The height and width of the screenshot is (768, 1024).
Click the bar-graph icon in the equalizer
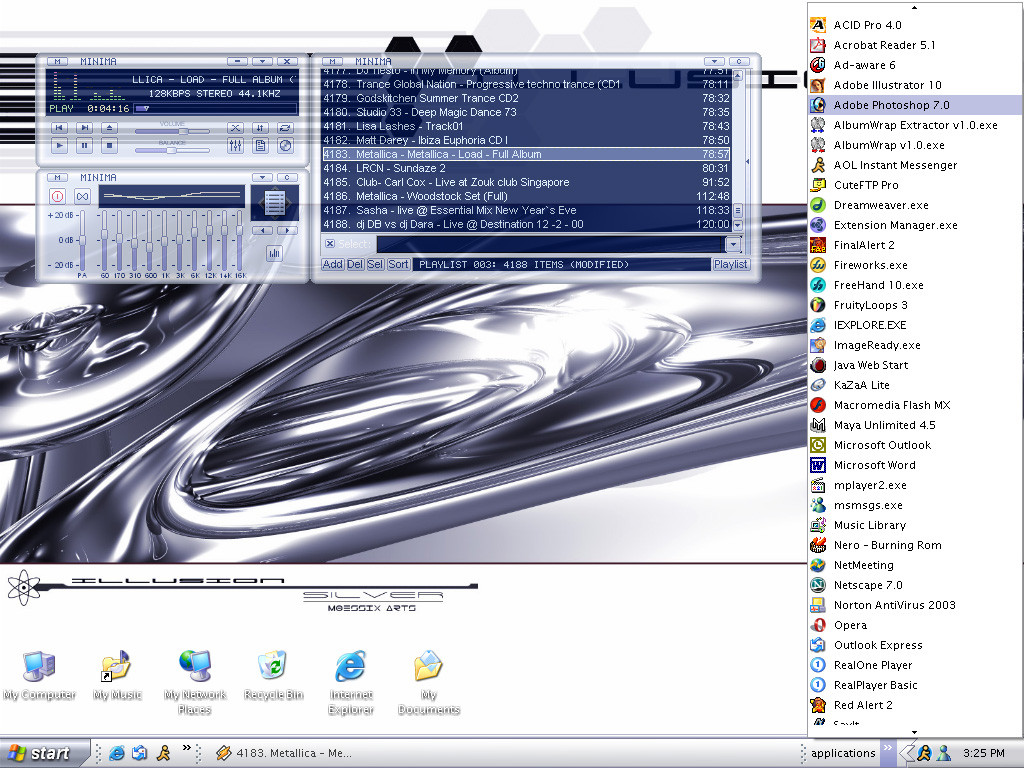point(274,253)
